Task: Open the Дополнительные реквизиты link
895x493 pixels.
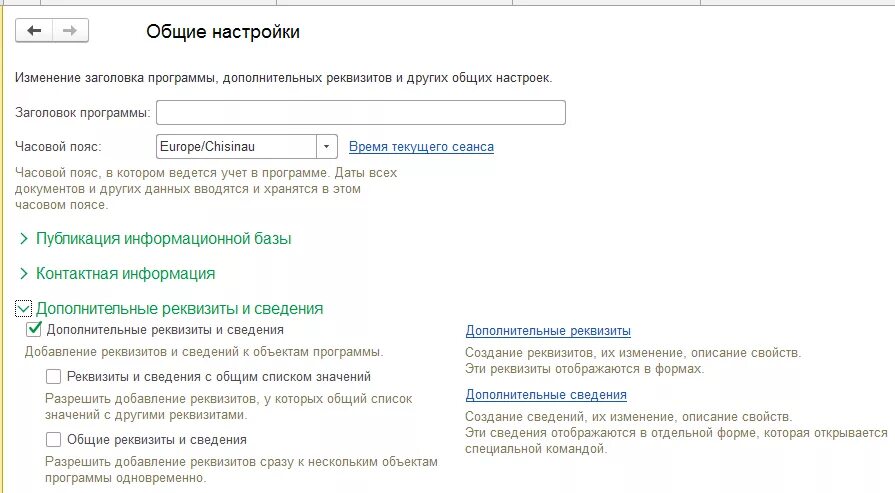Action: [x=548, y=331]
